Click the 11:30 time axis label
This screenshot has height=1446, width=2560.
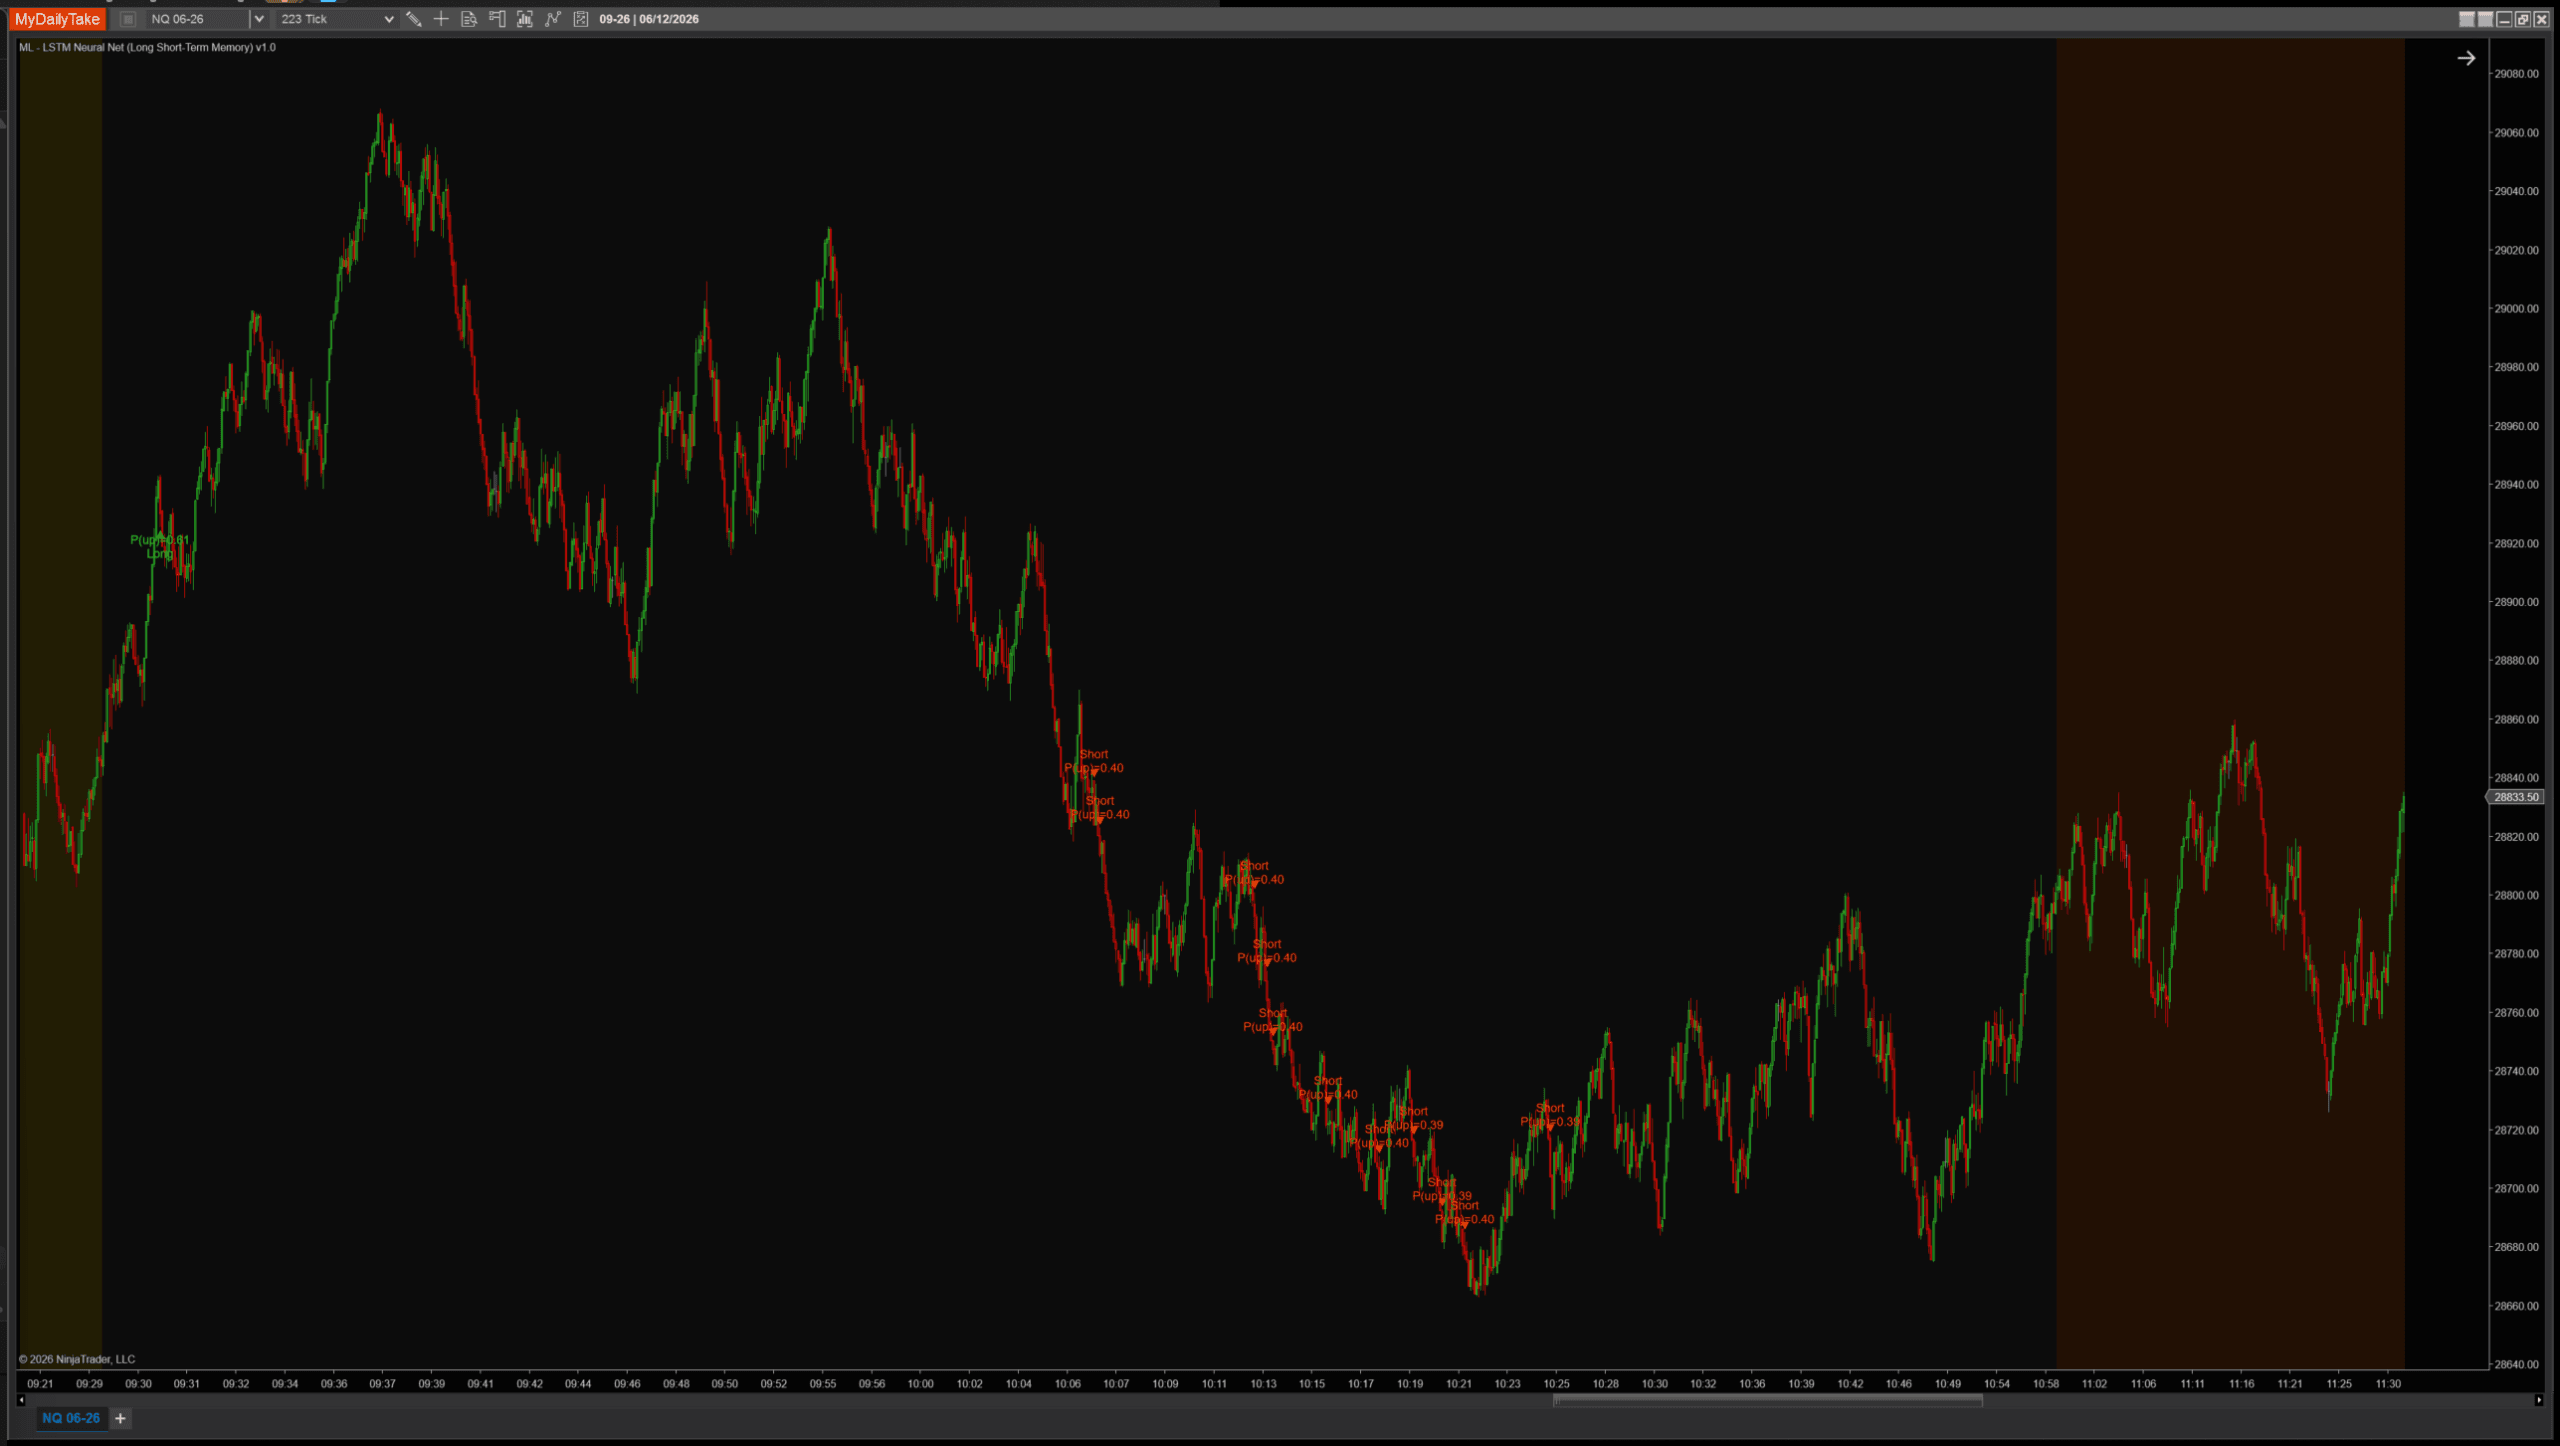[x=2388, y=1384]
